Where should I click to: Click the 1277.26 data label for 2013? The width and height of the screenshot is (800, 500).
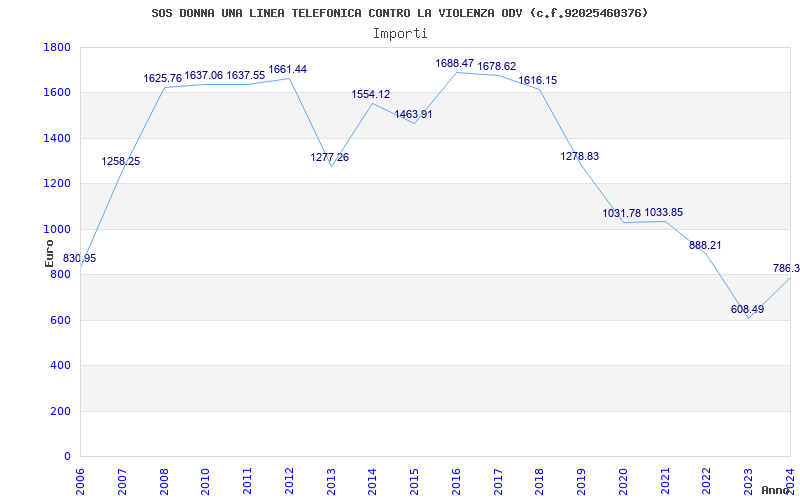(x=330, y=158)
